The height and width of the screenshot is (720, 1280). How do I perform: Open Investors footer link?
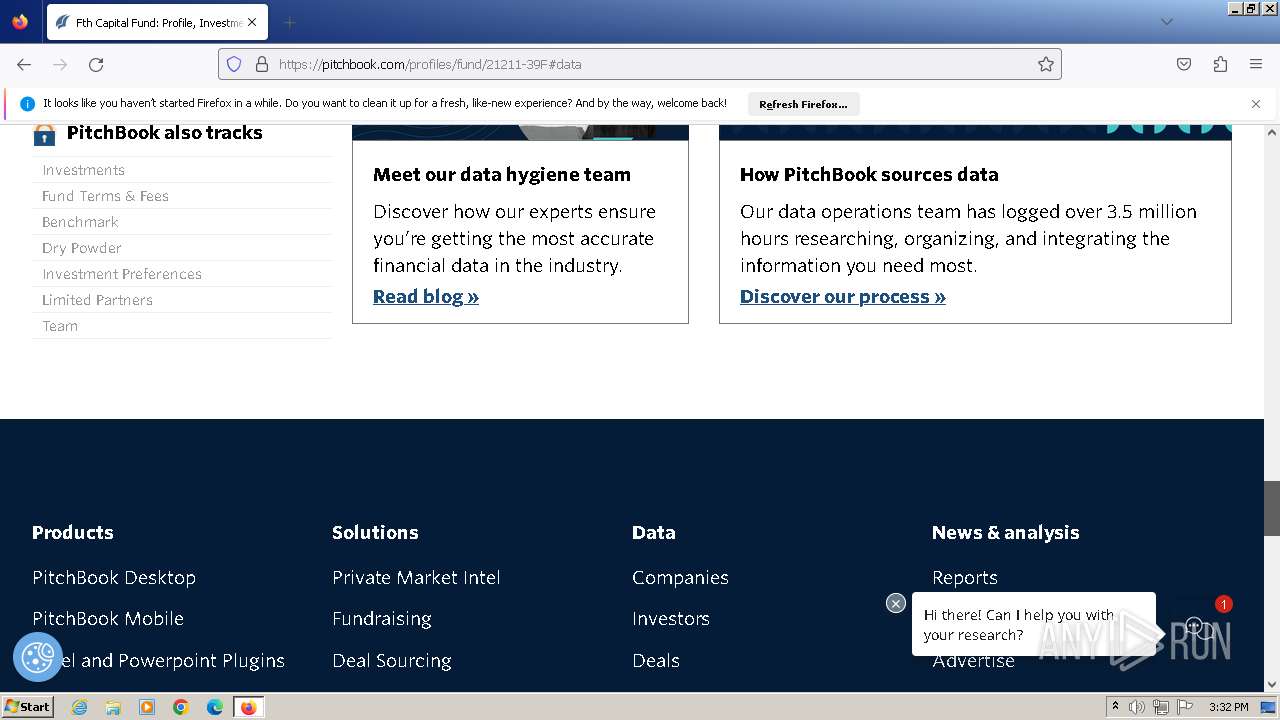(671, 618)
